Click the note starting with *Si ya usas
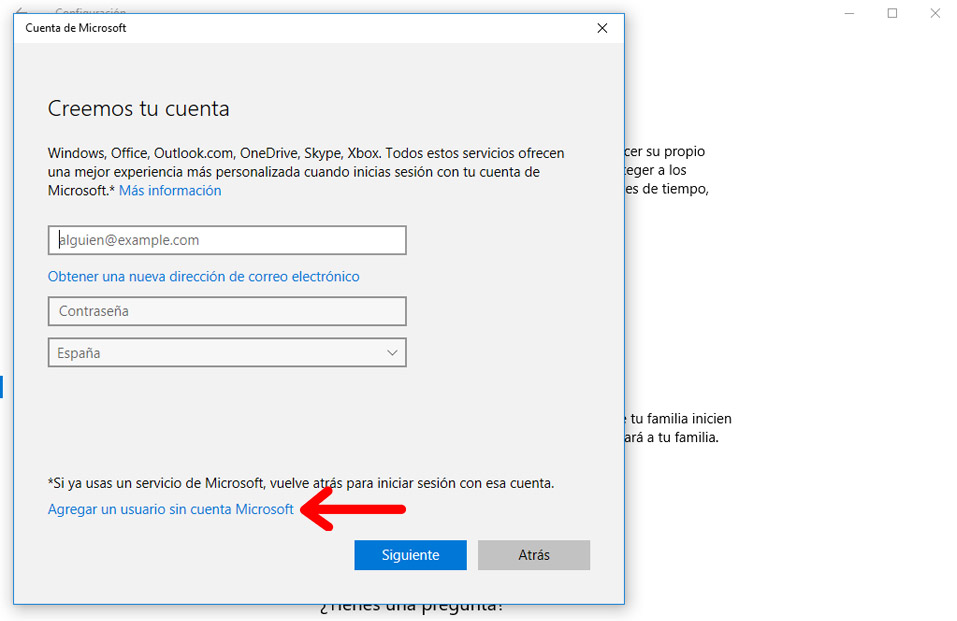This screenshot has height=621, width=957. coord(301,483)
